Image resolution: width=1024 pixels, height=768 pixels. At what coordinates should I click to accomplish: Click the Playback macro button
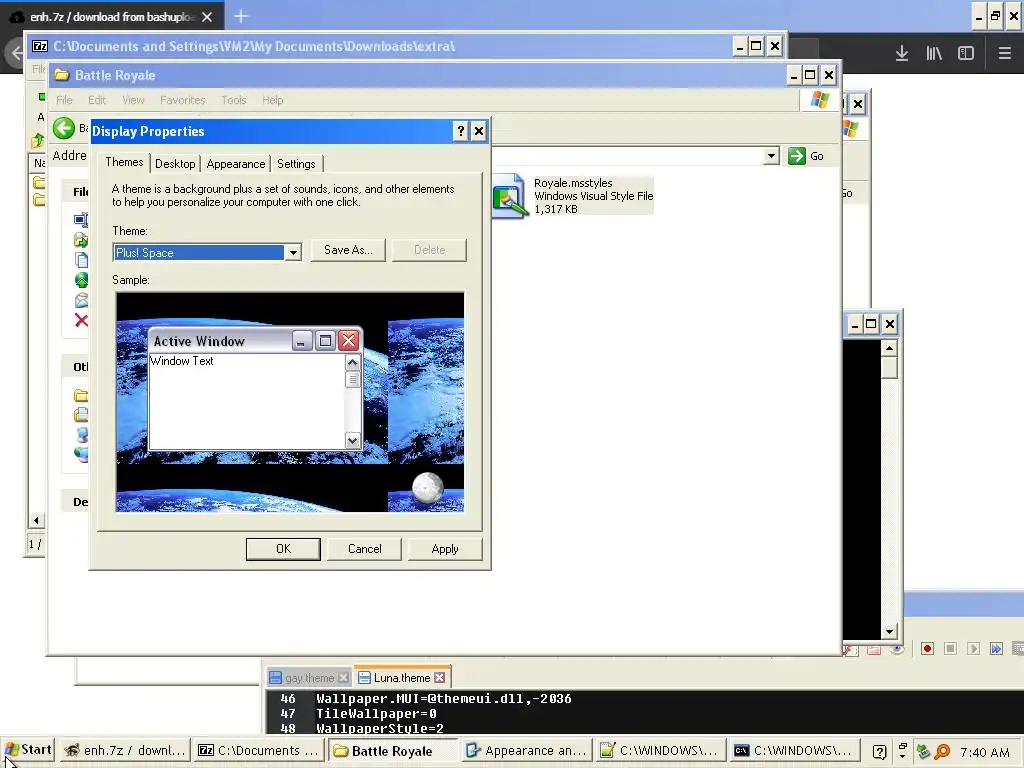click(973, 648)
